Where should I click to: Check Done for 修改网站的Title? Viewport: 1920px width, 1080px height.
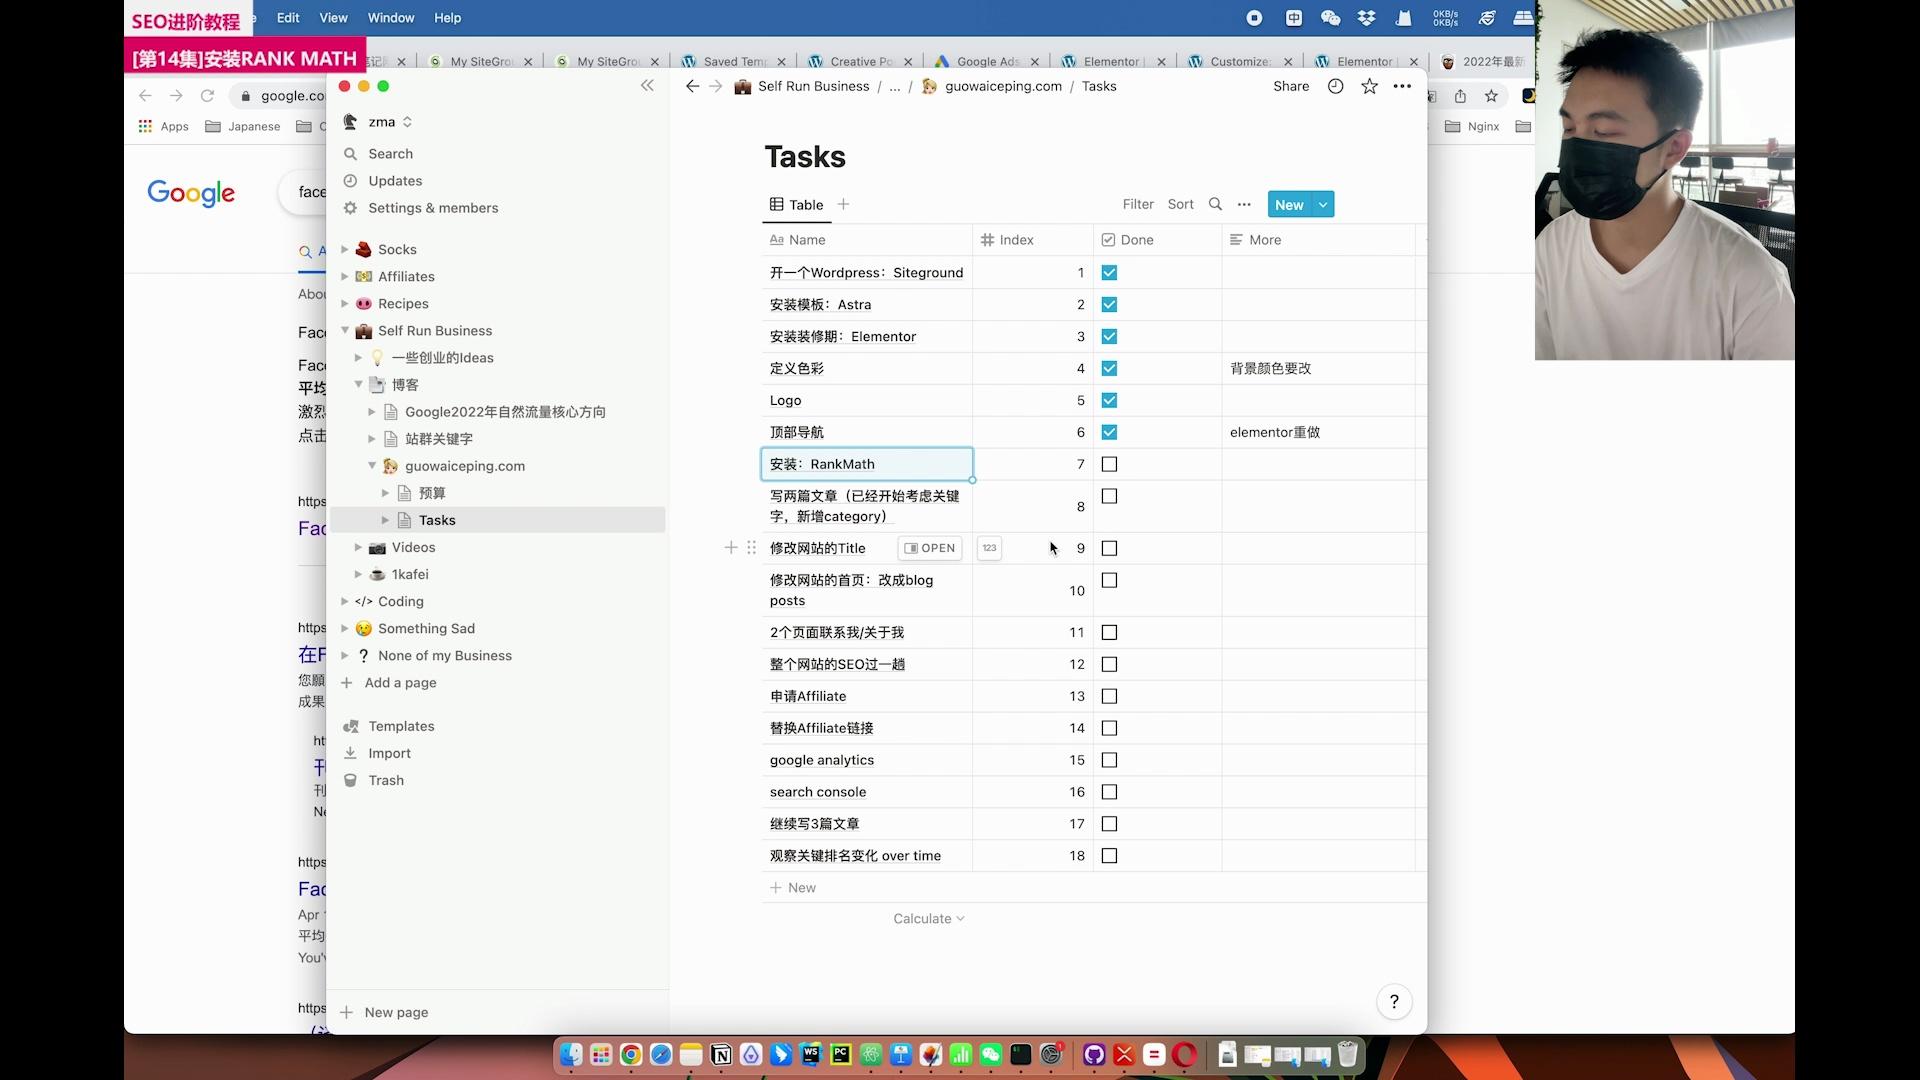click(x=1109, y=548)
